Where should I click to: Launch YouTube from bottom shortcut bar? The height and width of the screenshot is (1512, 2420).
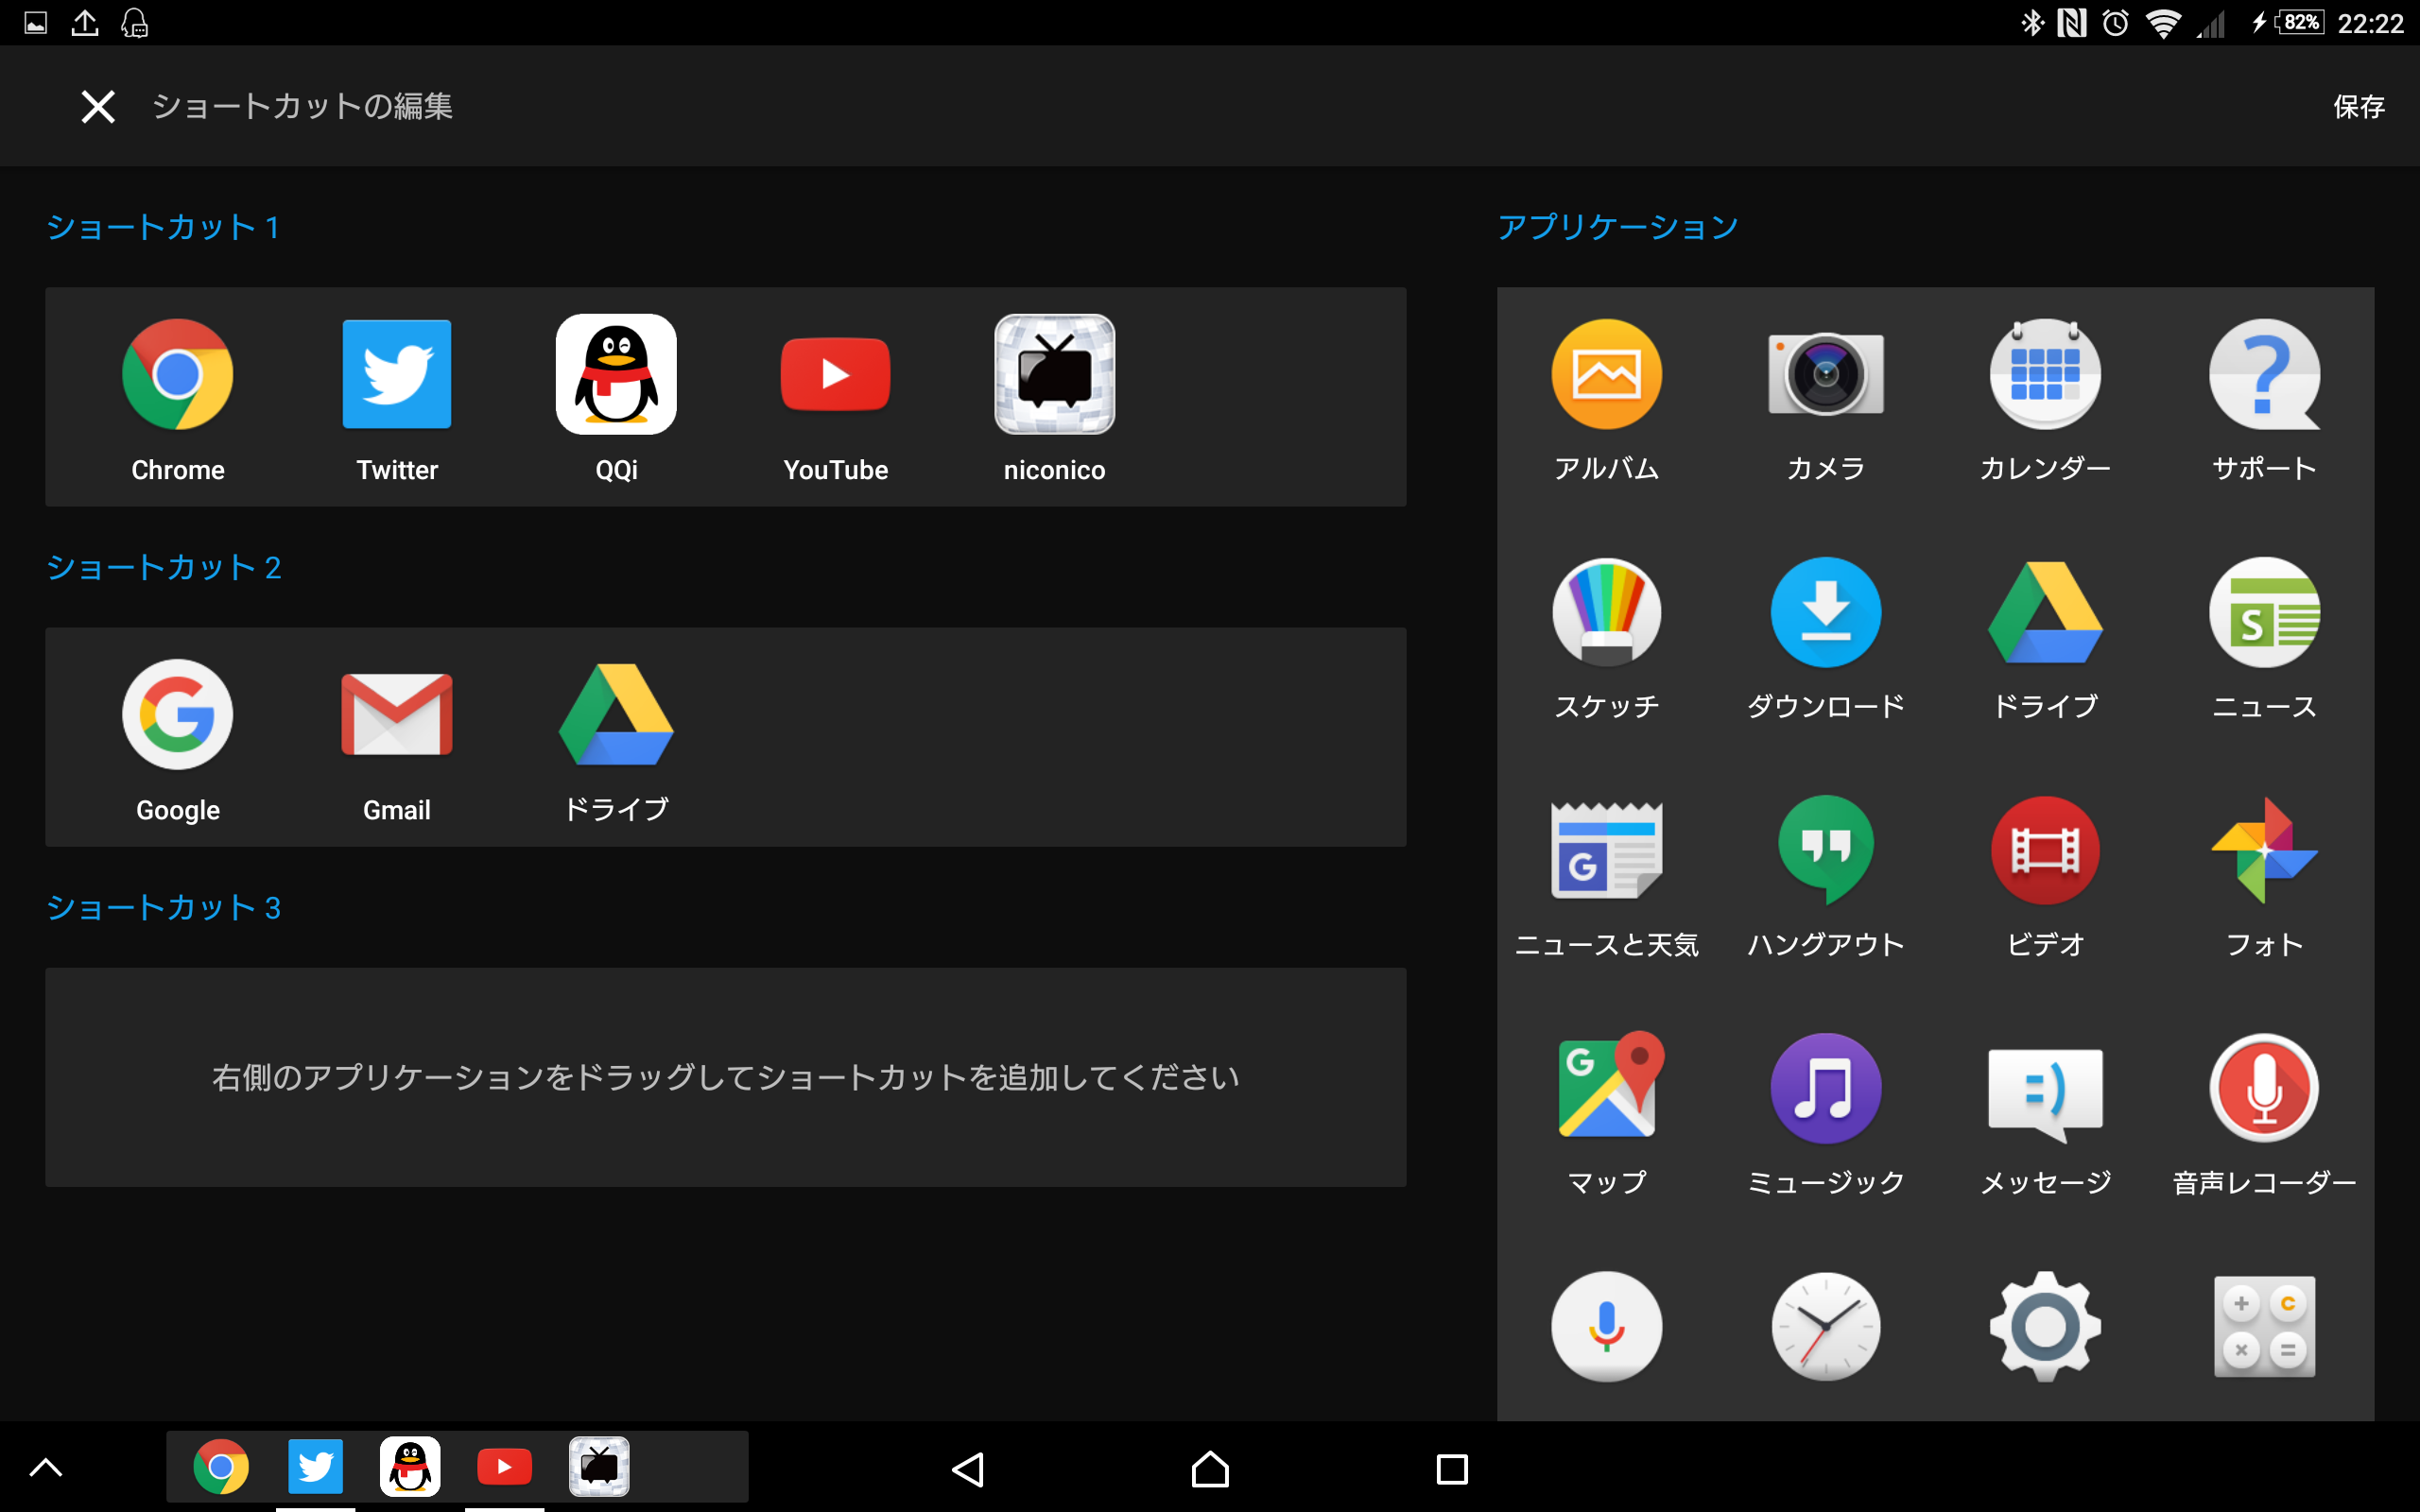tap(504, 1467)
